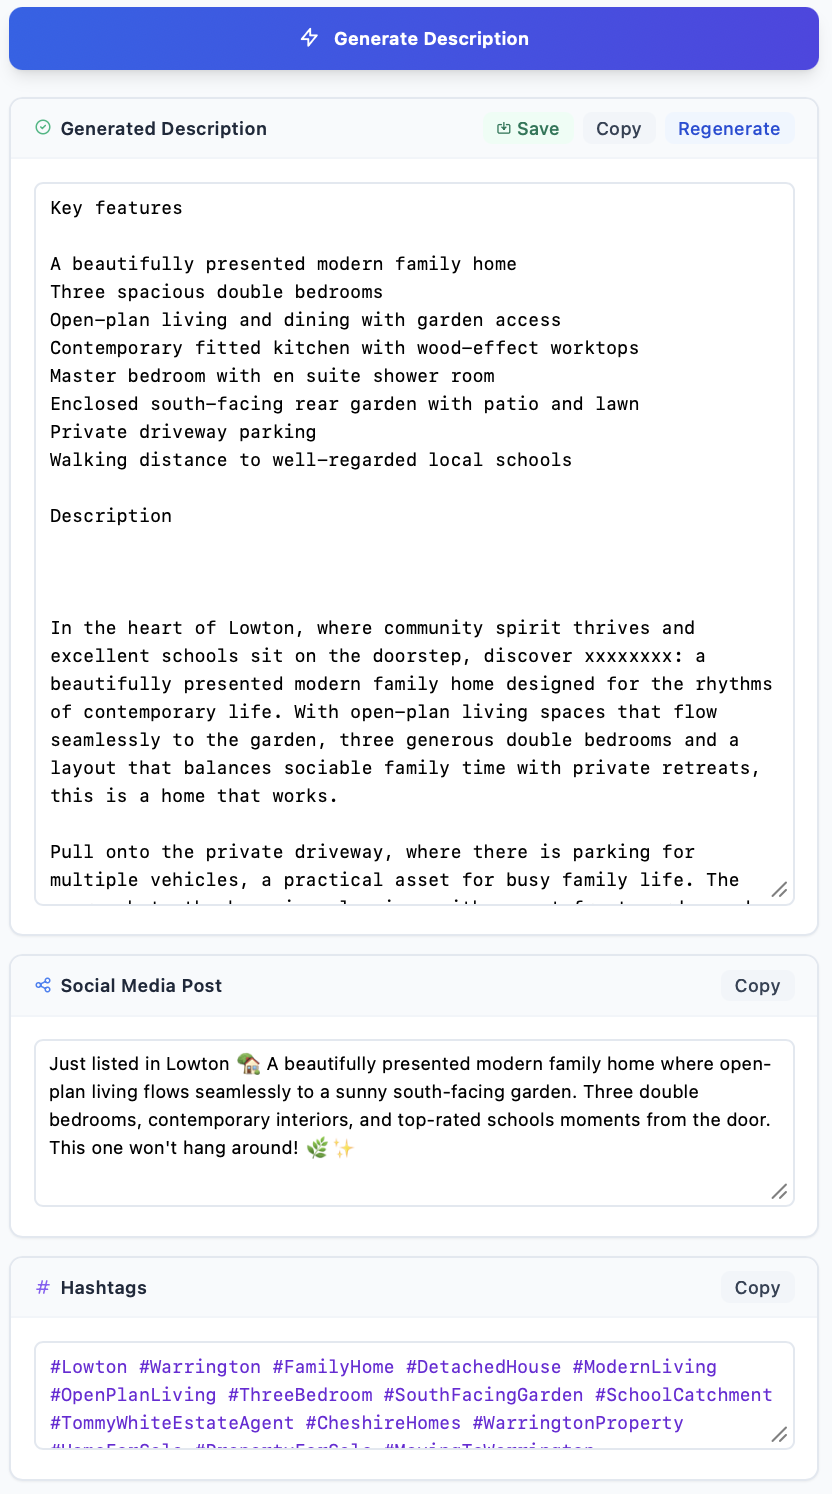Click the resize handle of the hashtags box
The width and height of the screenshot is (832, 1494).
coord(779,1435)
